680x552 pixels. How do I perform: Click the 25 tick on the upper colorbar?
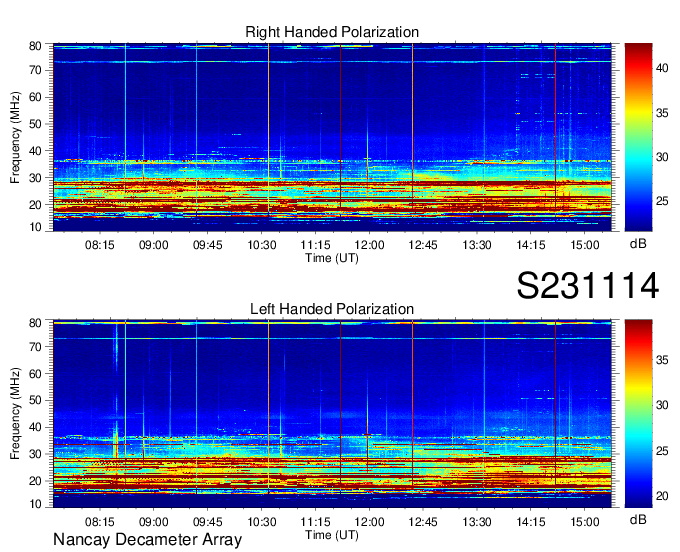(x=662, y=201)
